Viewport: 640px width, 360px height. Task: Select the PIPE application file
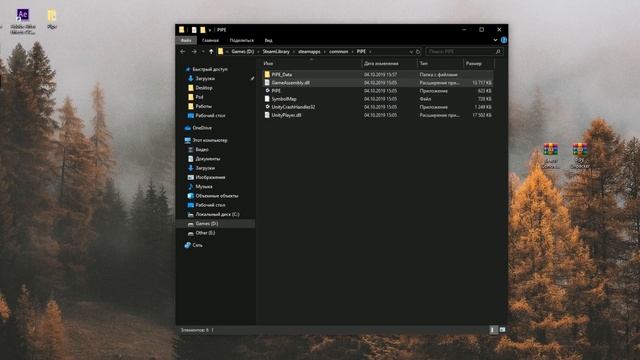pyautogui.click(x=276, y=91)
